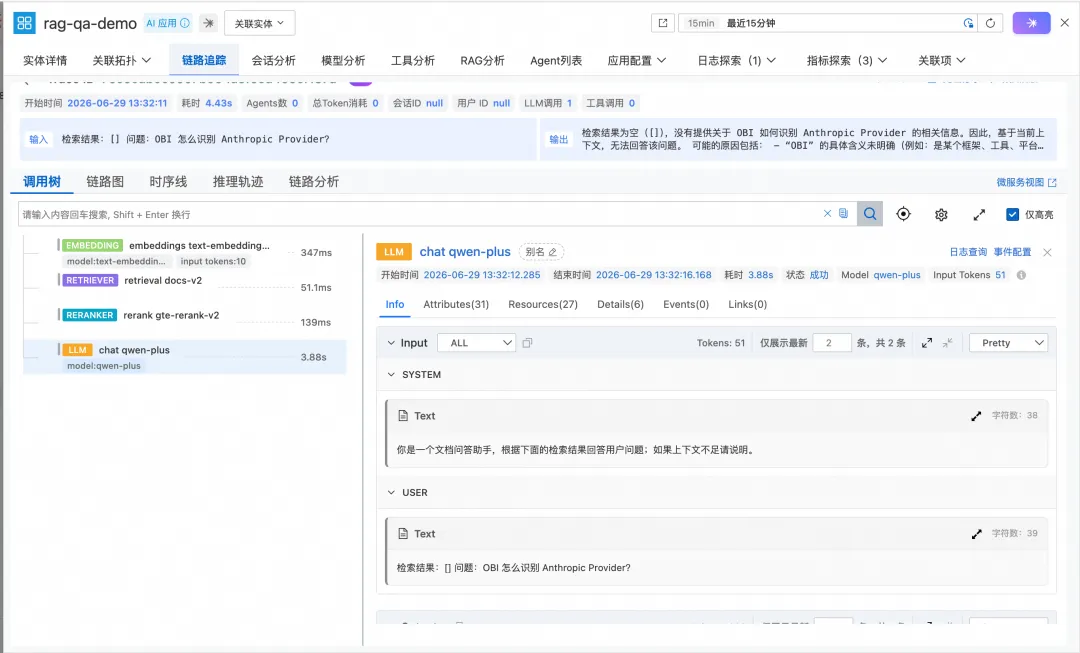Open the Details(6) tab
This screenshot has height=653, width=1080.
click(620, 304)
